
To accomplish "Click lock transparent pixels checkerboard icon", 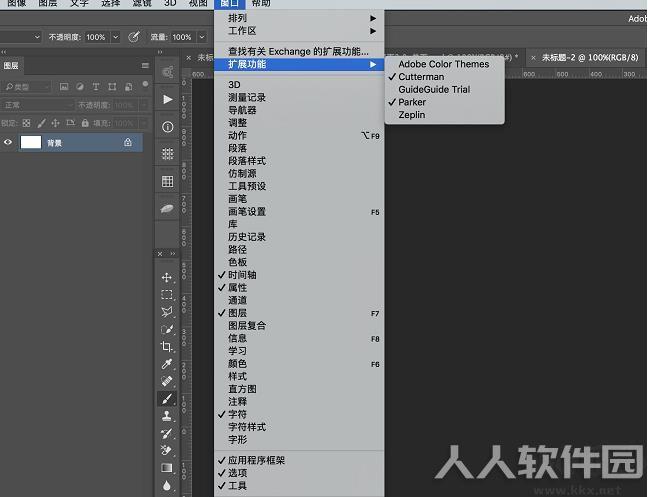I will [26, 123].
